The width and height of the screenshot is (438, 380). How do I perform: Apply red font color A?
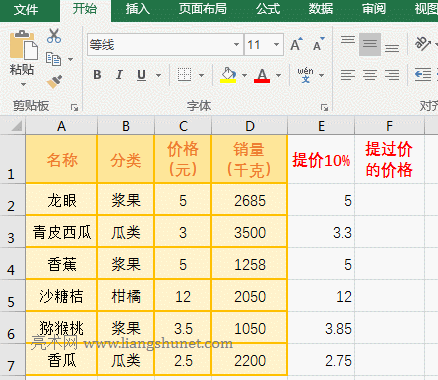pyautogui.click(x=262, y=75)
